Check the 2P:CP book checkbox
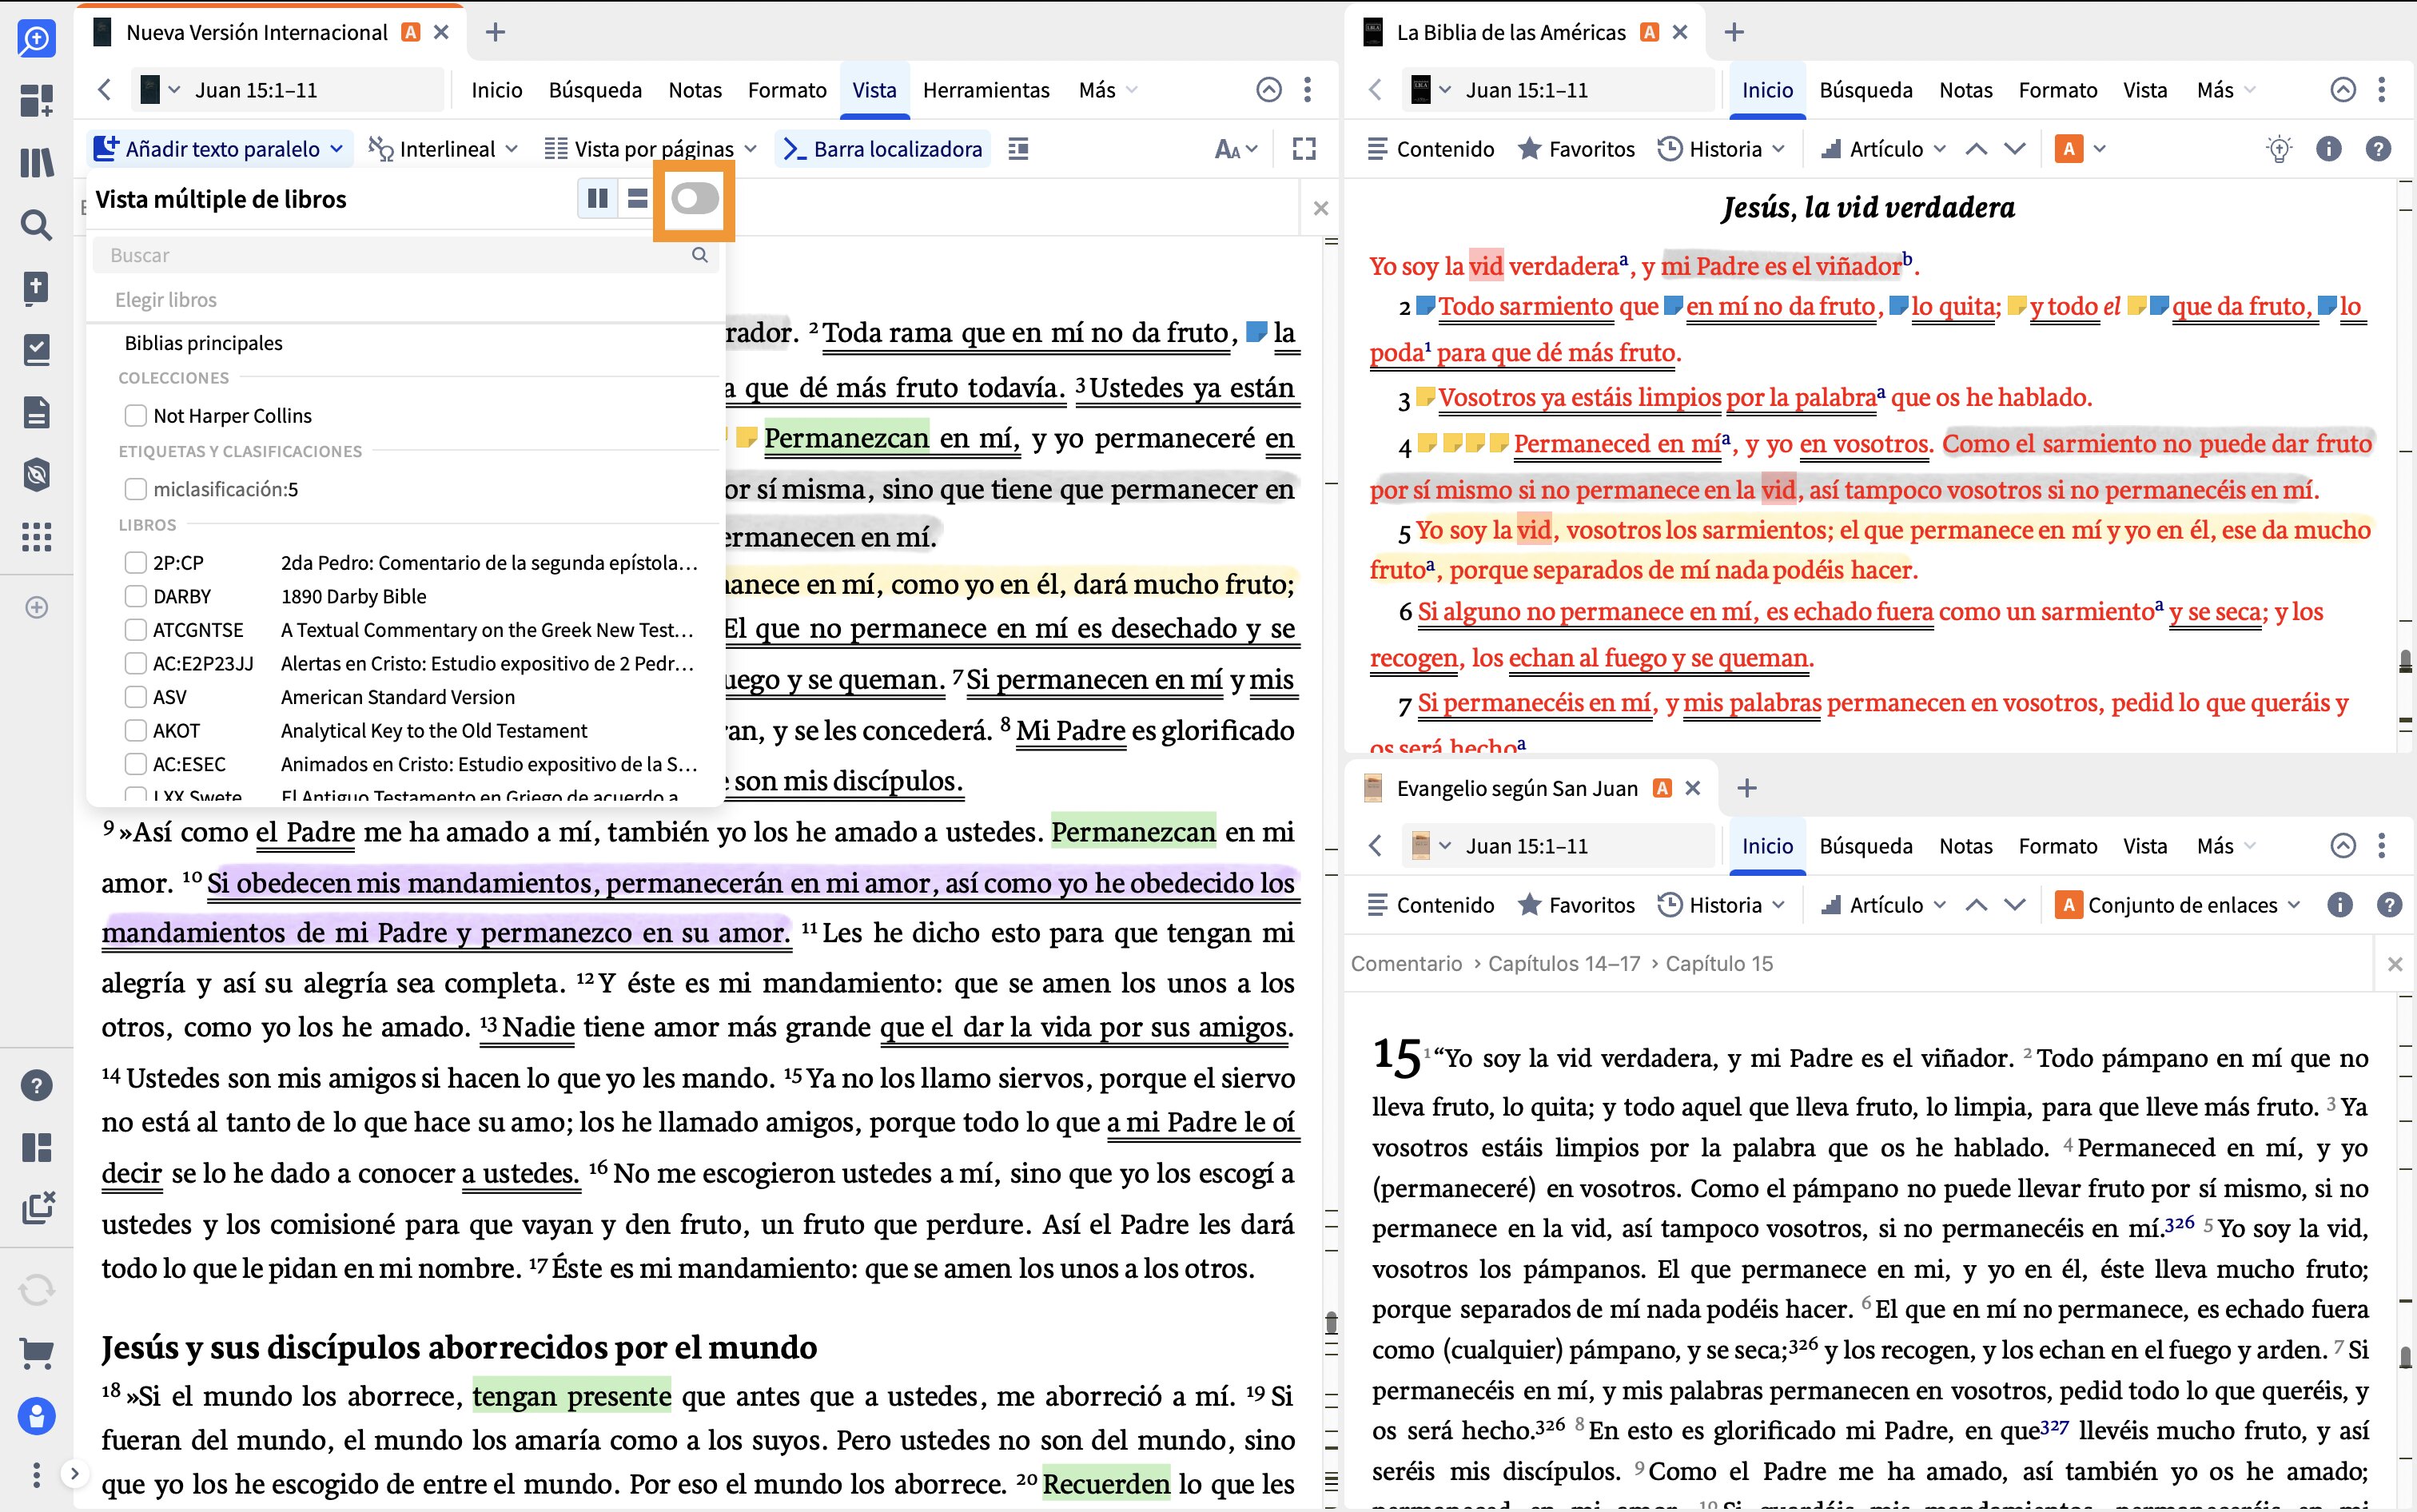The height and width of the screenshot is (1512, 2417). tap(135, 563)
